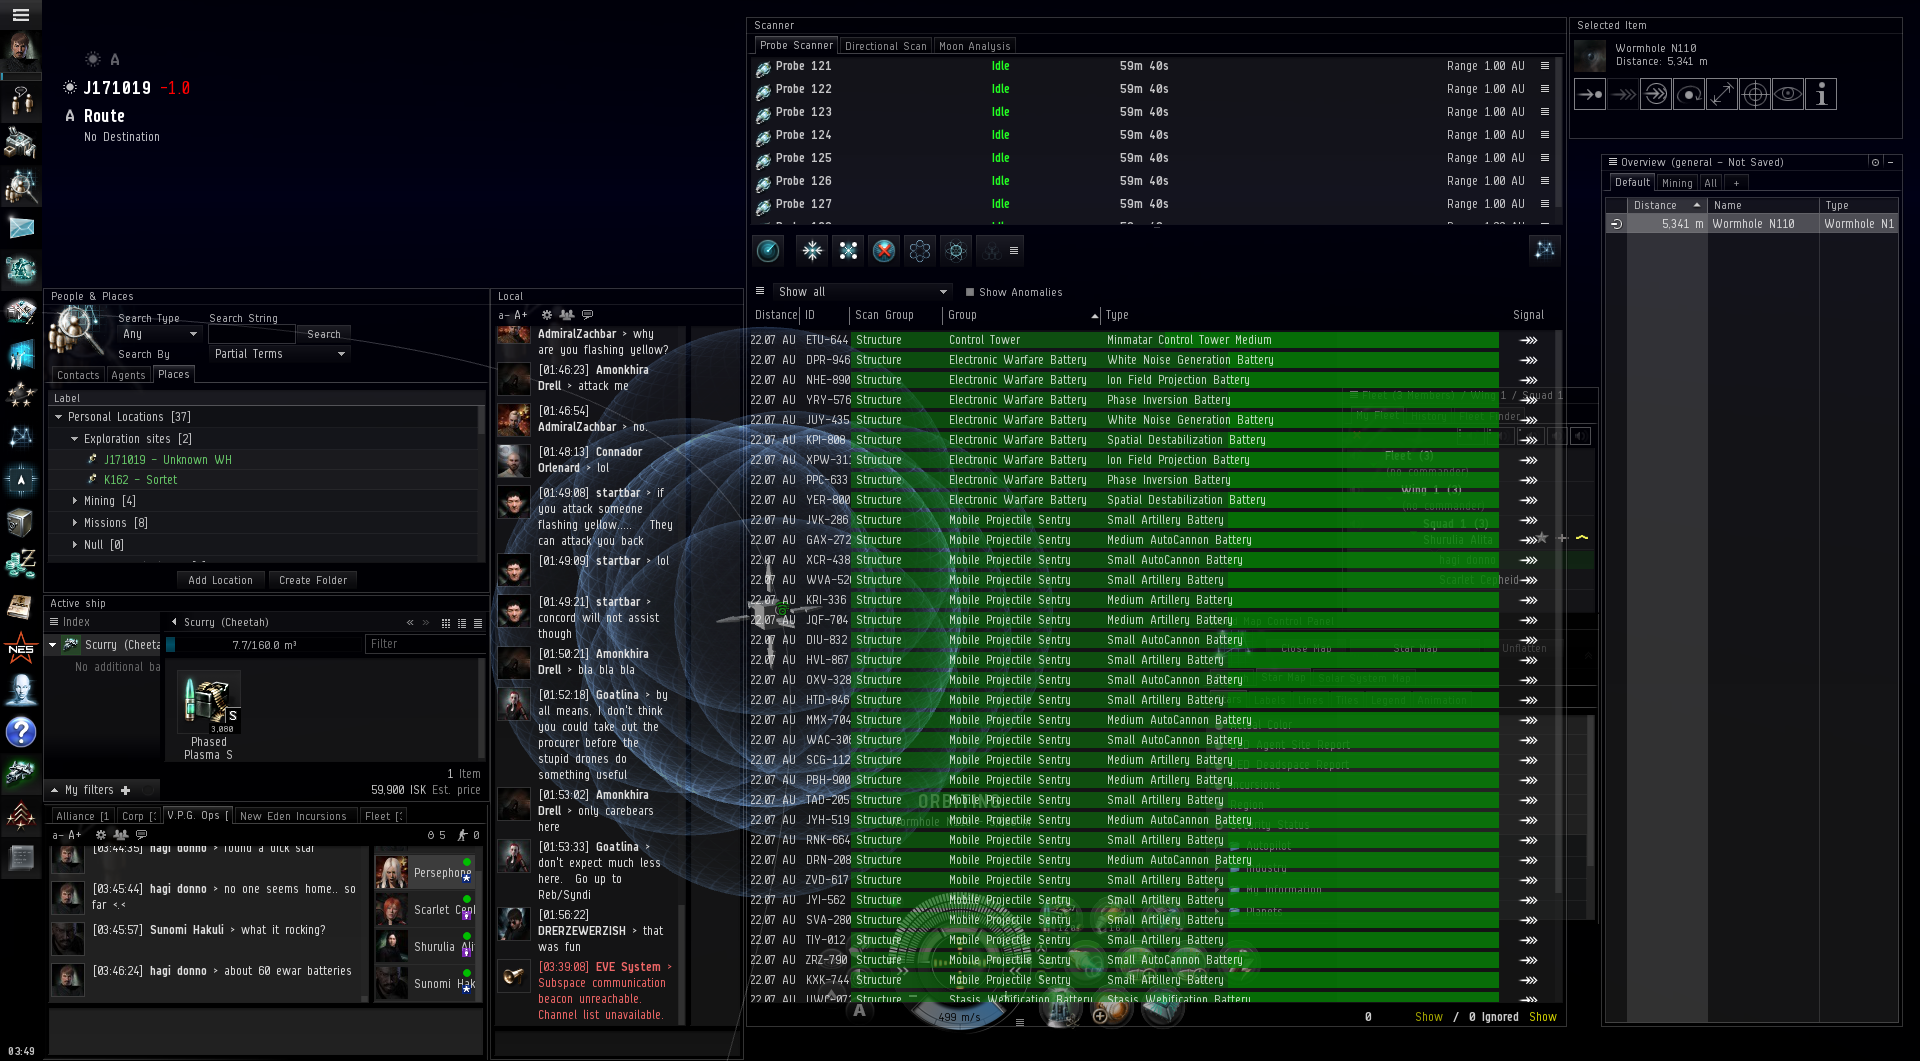Click the Add Location button
Screen dimensions: 1920x1061
point(220,580)
